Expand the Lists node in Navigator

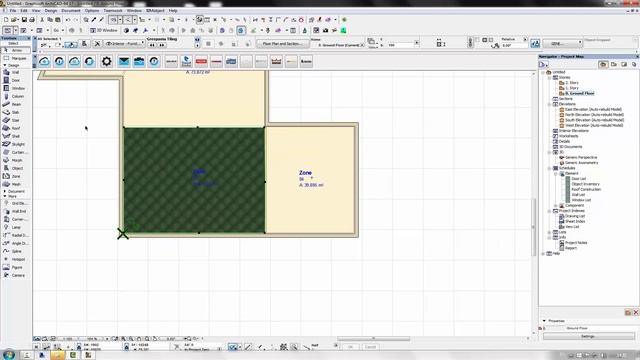pos(549,232)
